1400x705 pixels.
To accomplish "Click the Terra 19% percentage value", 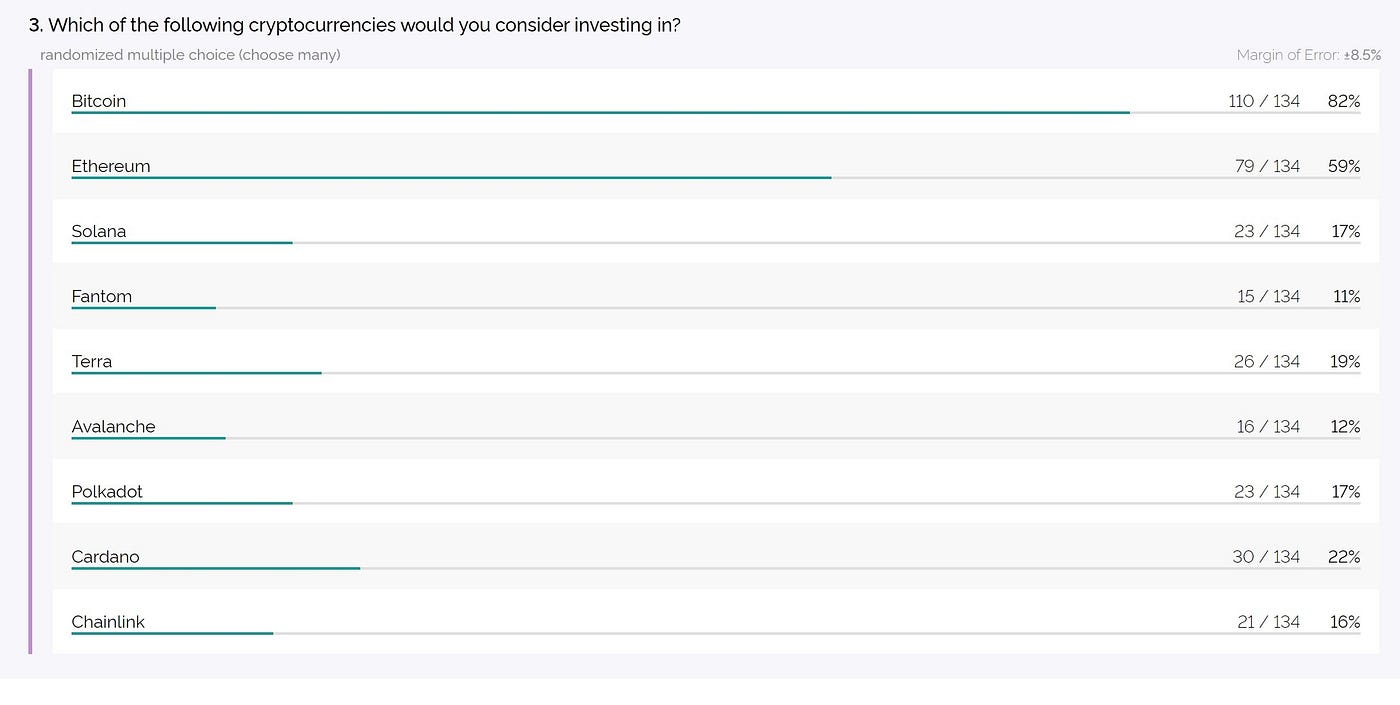I will [x=1345, y=361].
